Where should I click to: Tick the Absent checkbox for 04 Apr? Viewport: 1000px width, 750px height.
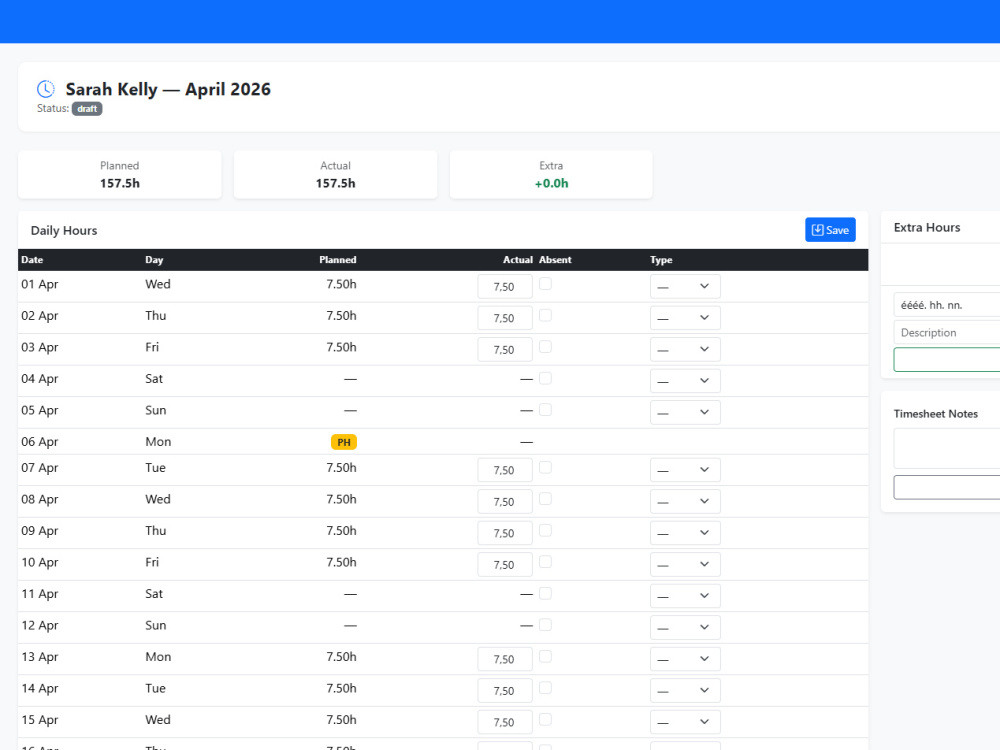pos(545,378)
